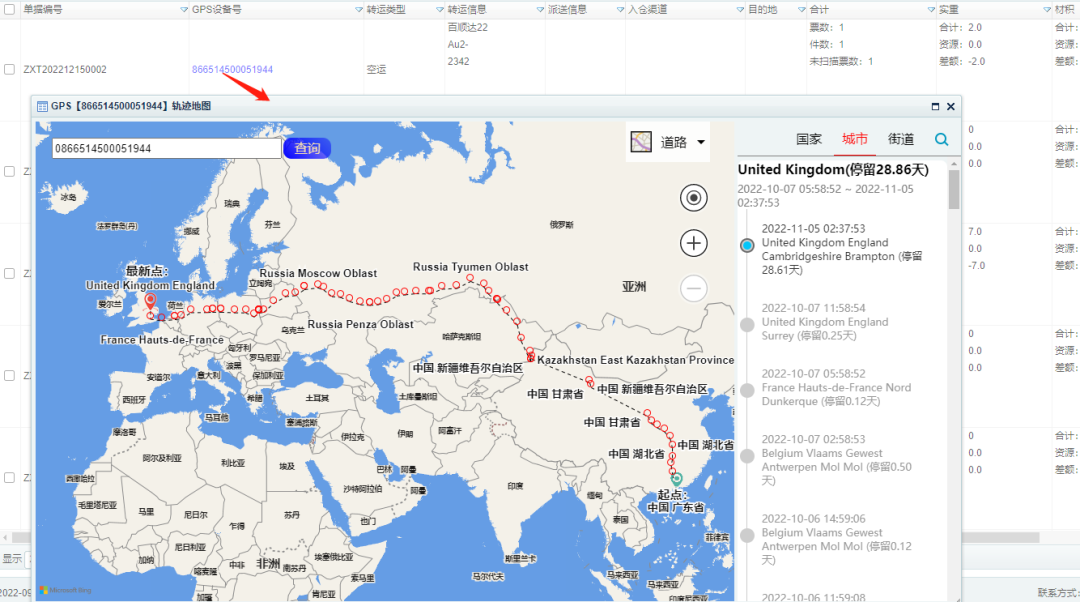1080x602 pixels.
Task: Click the locate-me target icon on map
Action: click(x=693, y=198)
